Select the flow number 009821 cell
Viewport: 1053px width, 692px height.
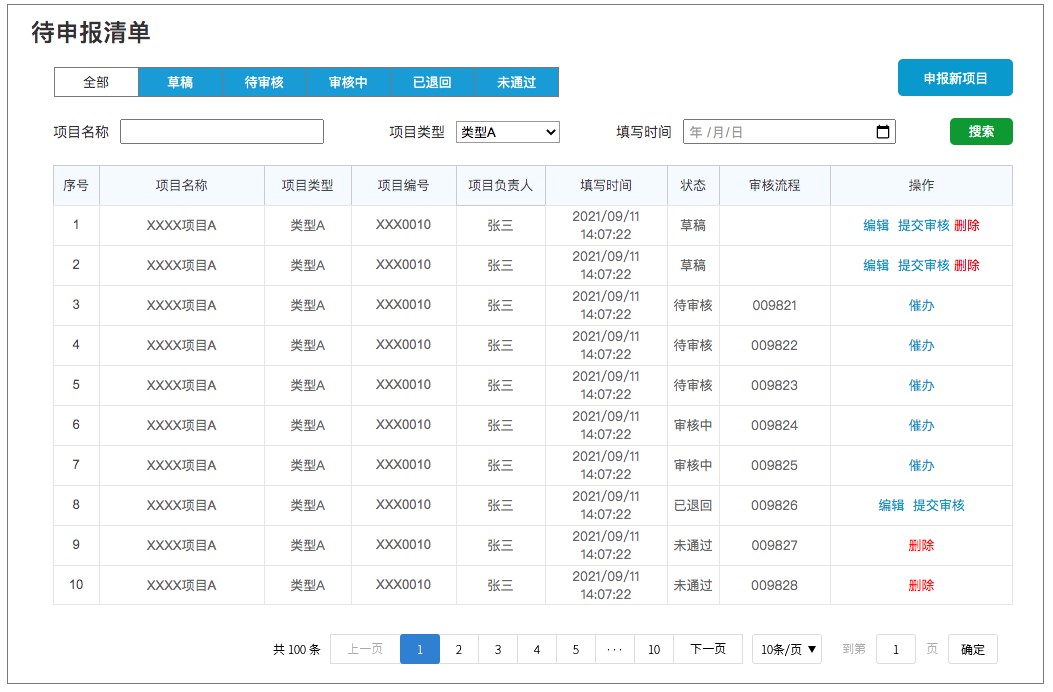click(774, 305)
